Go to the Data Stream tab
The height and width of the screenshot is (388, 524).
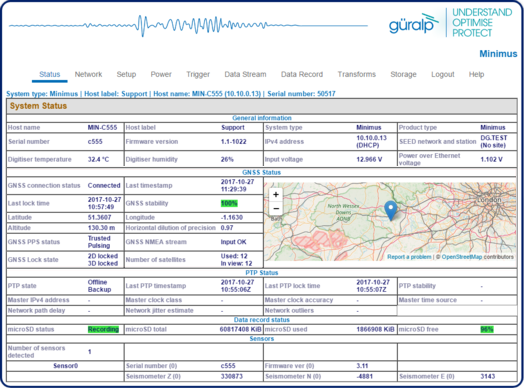tap(245, 74)
